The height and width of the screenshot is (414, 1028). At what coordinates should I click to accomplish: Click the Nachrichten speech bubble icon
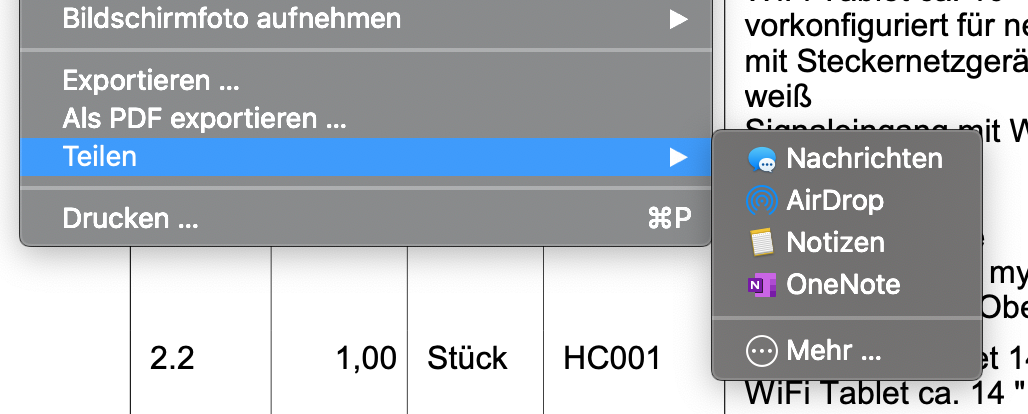[762, 160]
